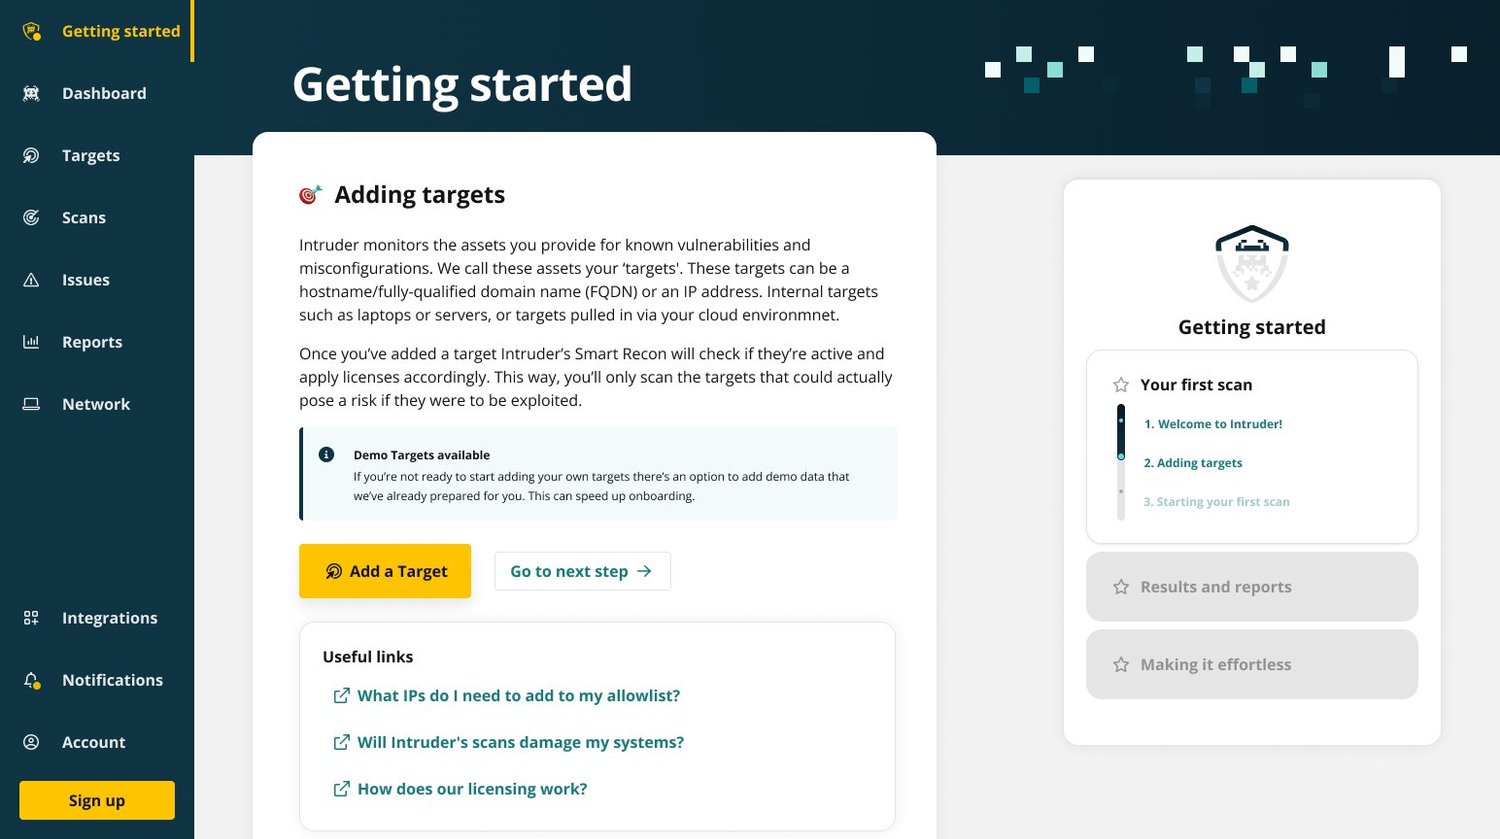Screen dimensions: 1500x839
Task: Open the Scans section via its icon
Action: (x=30, y=217)
